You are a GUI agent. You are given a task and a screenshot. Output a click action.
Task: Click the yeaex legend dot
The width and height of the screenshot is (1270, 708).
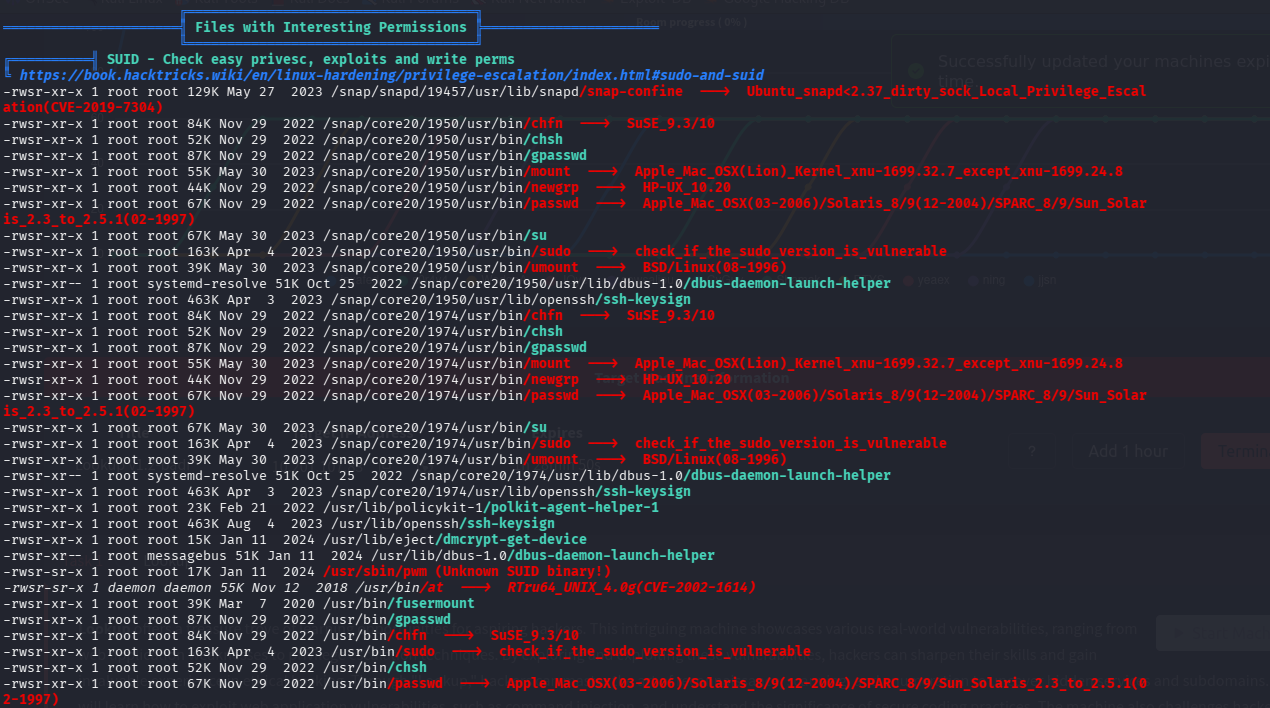pyautogui.click(x=910, y=281)
